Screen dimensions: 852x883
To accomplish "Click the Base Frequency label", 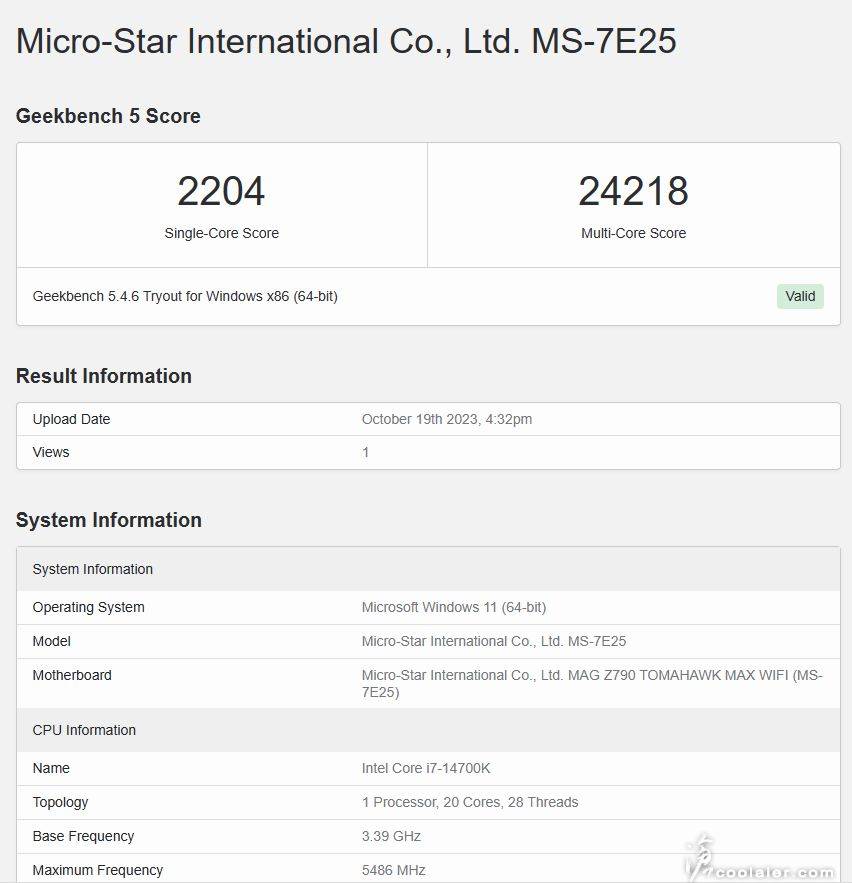I will (83, 836).
